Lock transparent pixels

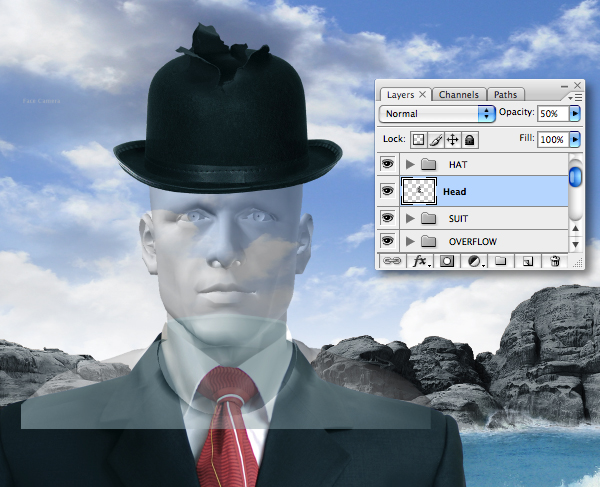coord(418,140)
